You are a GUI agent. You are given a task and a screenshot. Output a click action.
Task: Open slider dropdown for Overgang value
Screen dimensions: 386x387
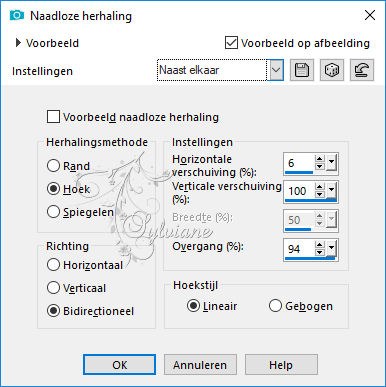coord(331,249)
